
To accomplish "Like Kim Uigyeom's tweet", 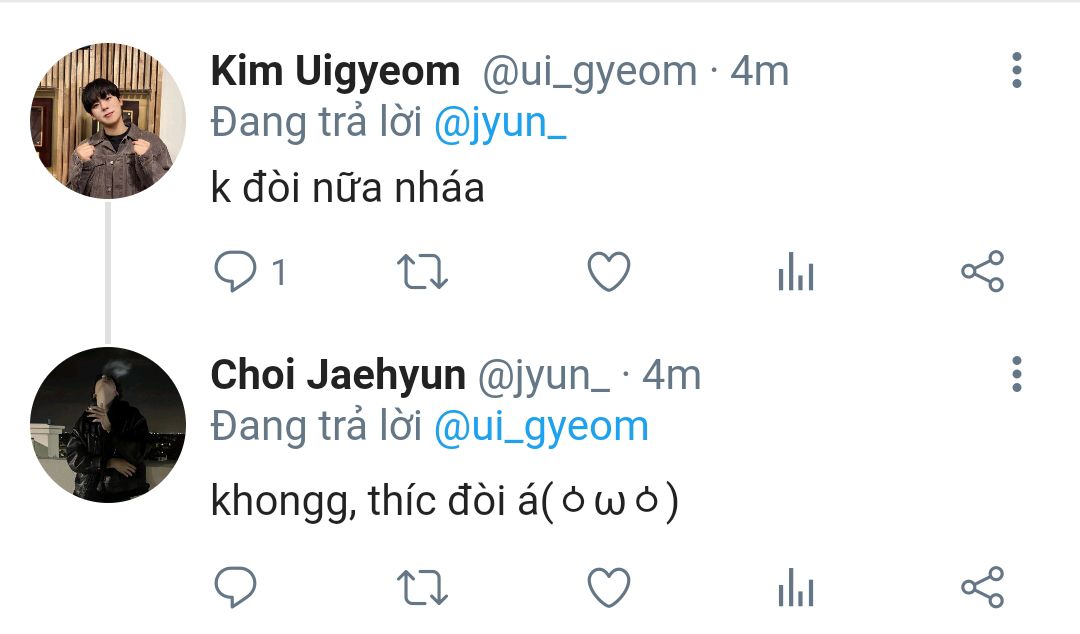I will coord(608,272).
